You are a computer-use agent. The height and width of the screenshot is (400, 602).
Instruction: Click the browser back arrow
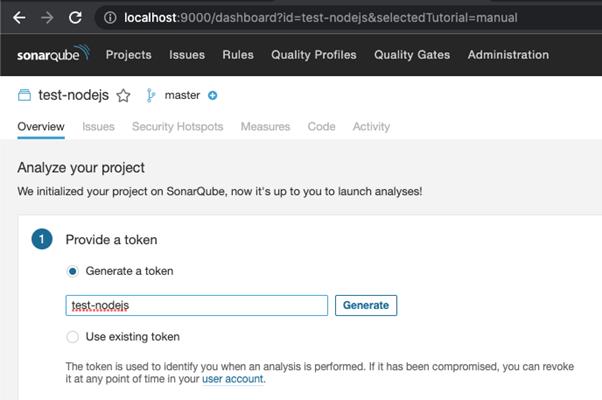19,17
